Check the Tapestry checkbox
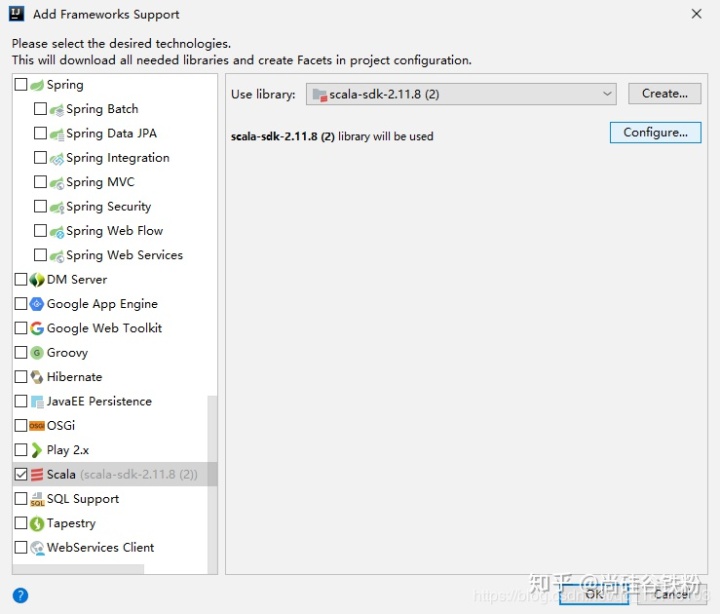 coord(21,523)
